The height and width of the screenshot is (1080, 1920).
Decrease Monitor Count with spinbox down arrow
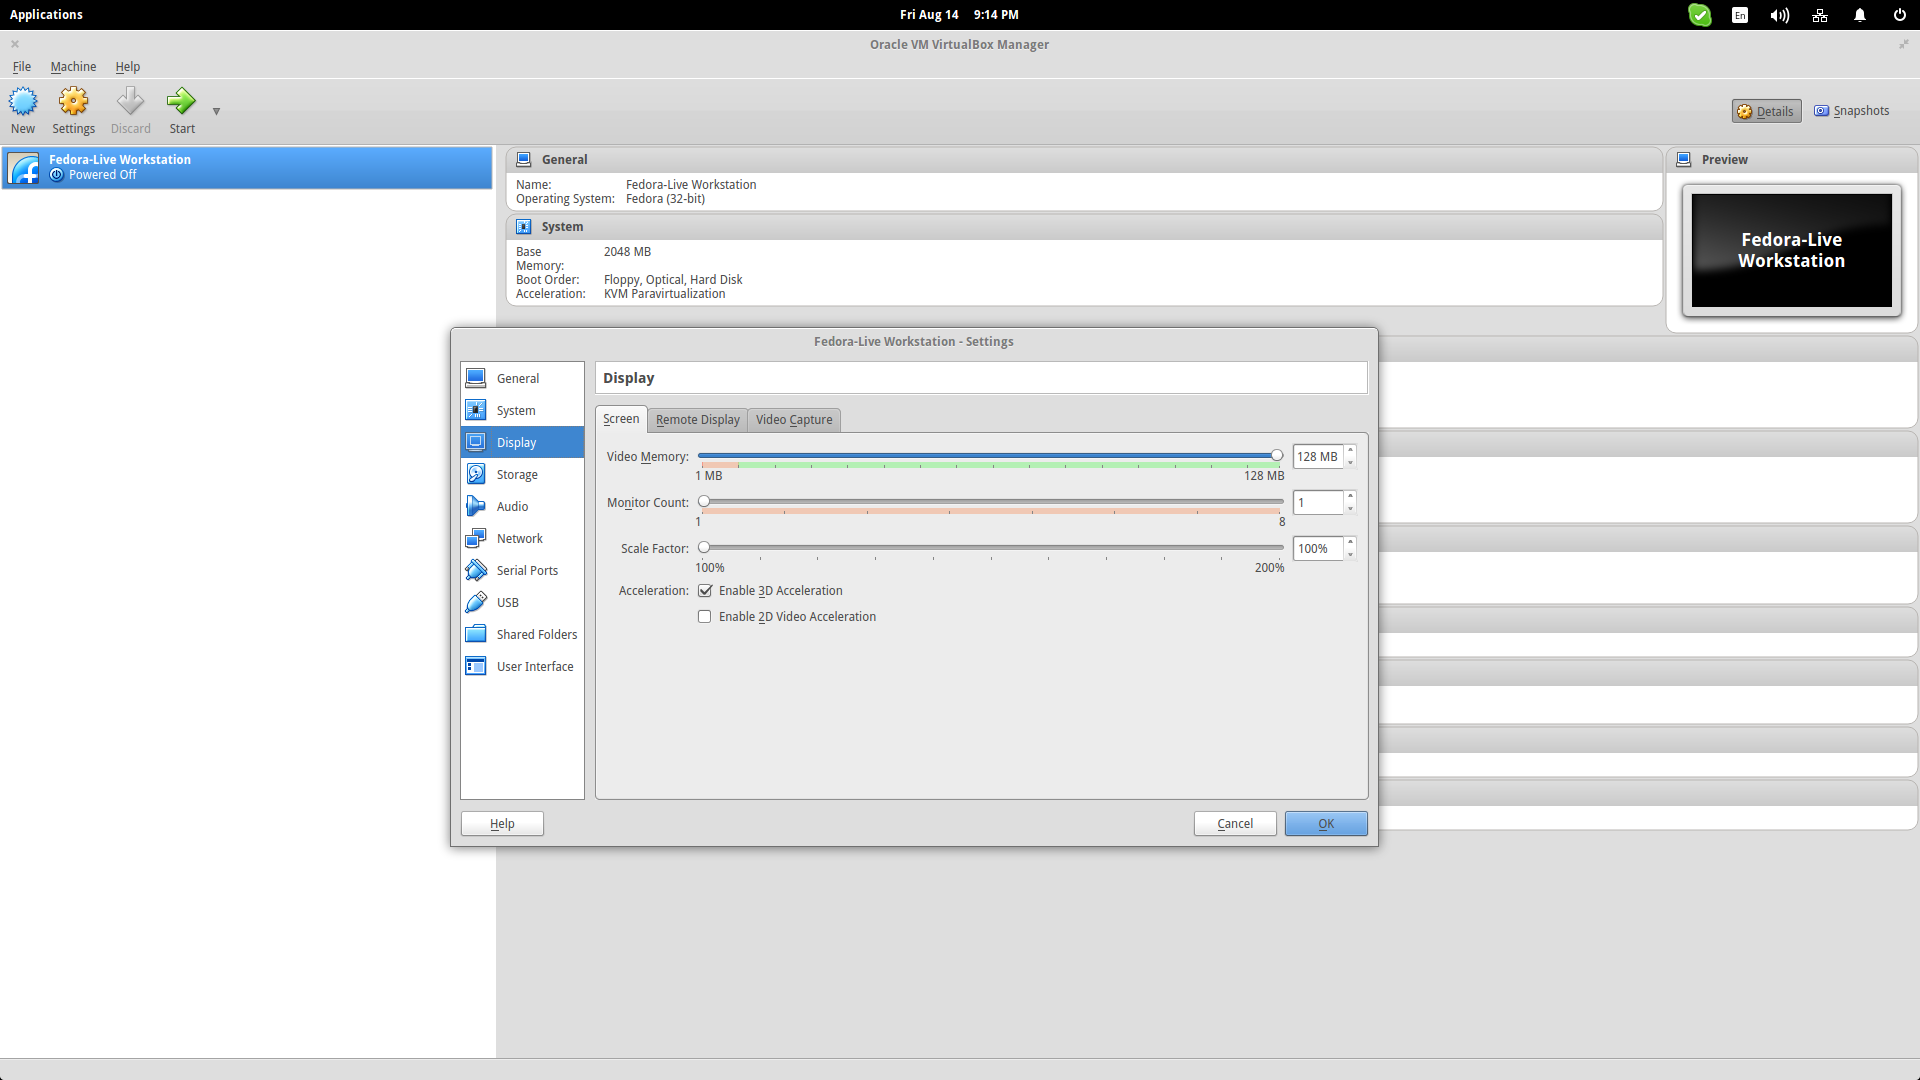coord(1350,509)
